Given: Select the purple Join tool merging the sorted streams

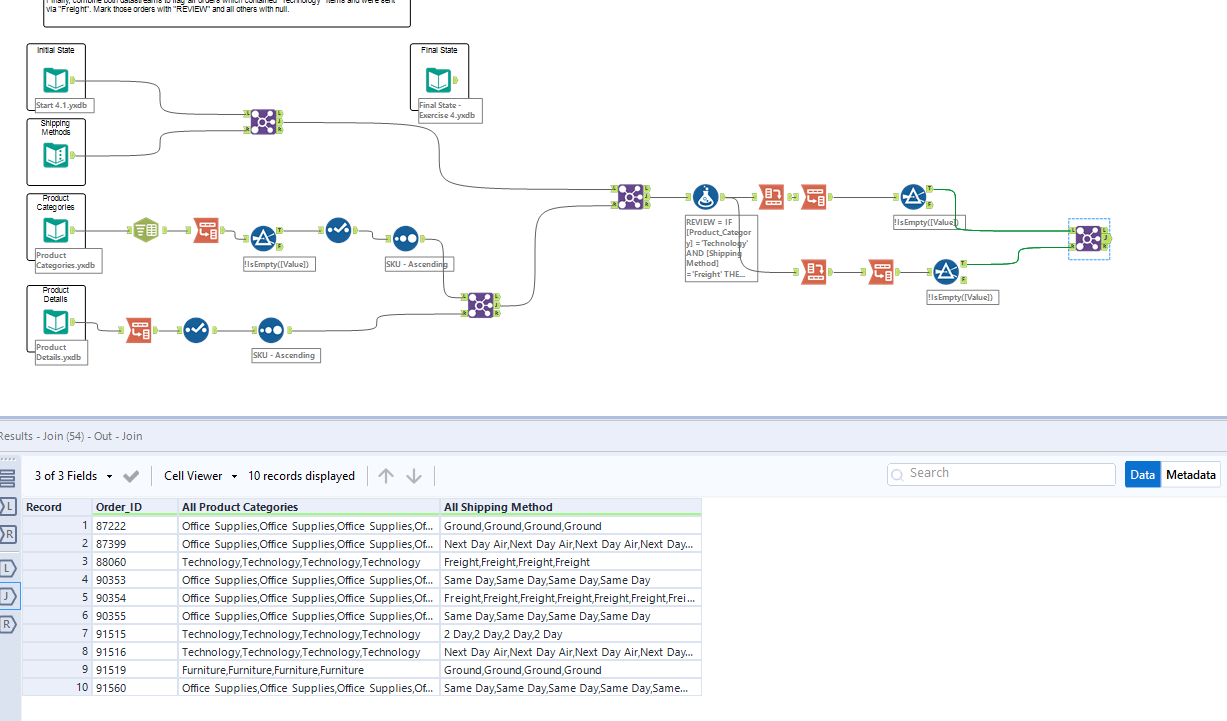Looking at the screenshot, I should [x=480, y=305].
